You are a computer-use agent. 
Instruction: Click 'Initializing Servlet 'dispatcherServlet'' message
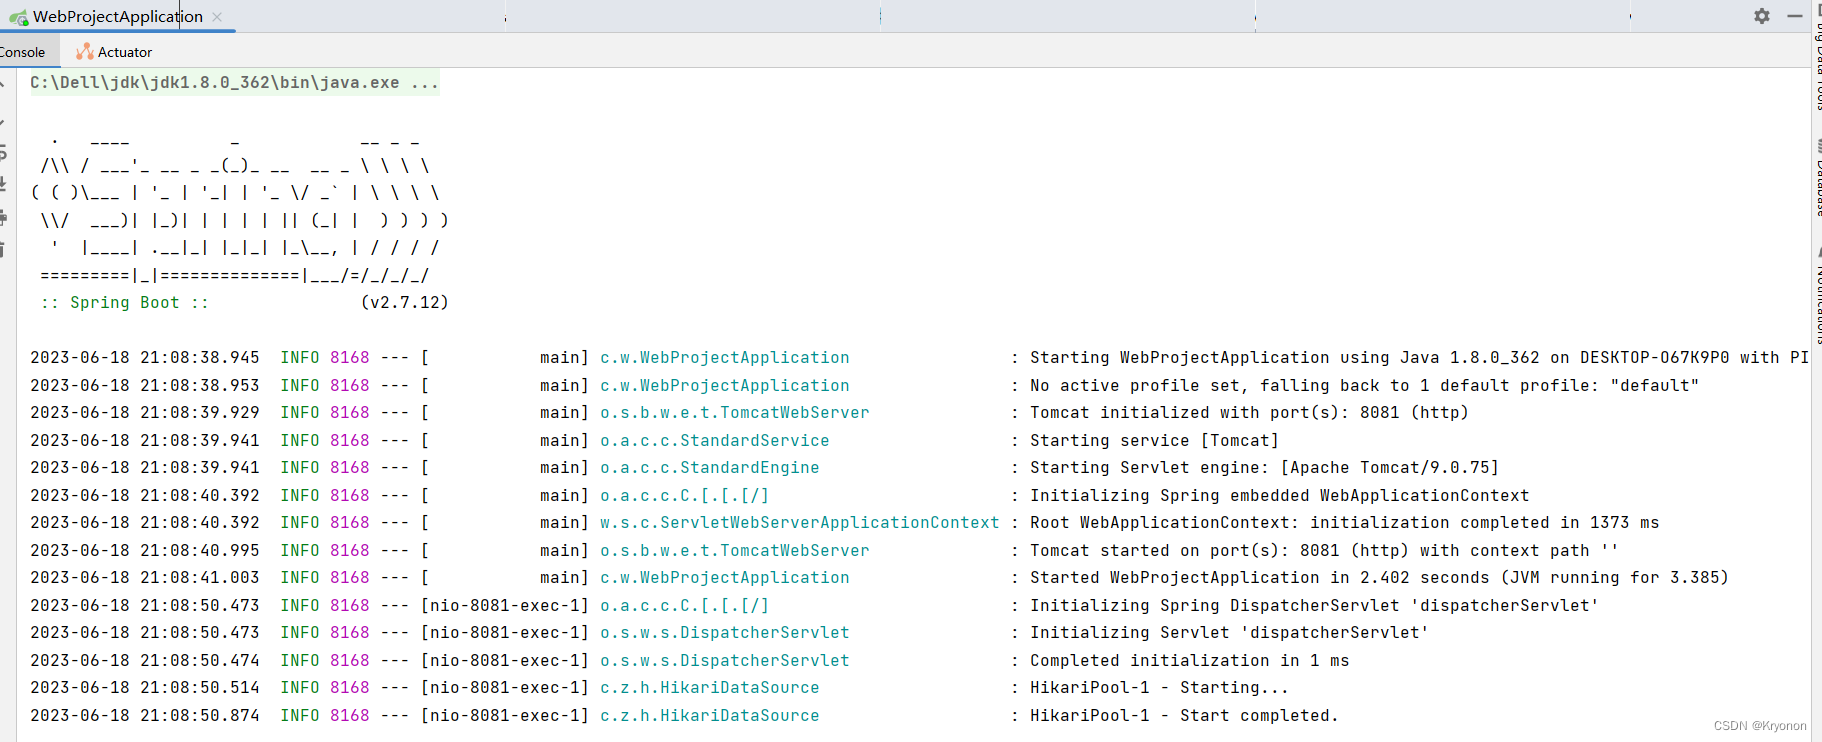1230,632
